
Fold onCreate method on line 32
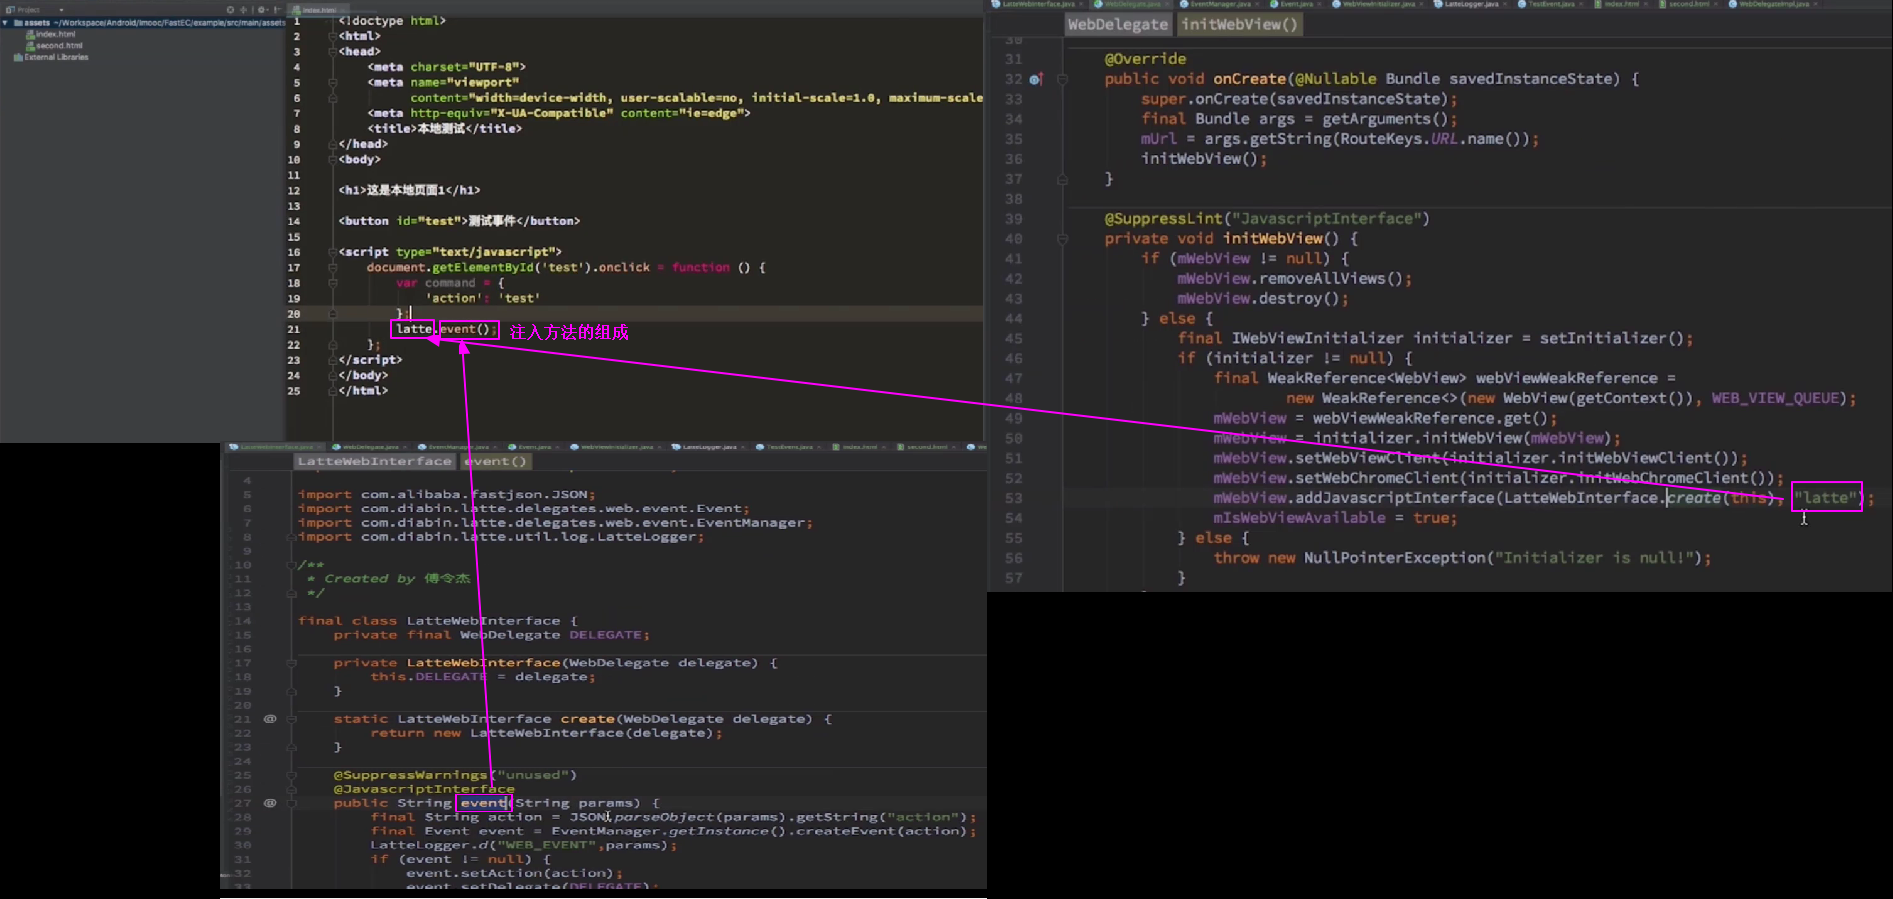pyautogui.click(x=1062, y=79)
